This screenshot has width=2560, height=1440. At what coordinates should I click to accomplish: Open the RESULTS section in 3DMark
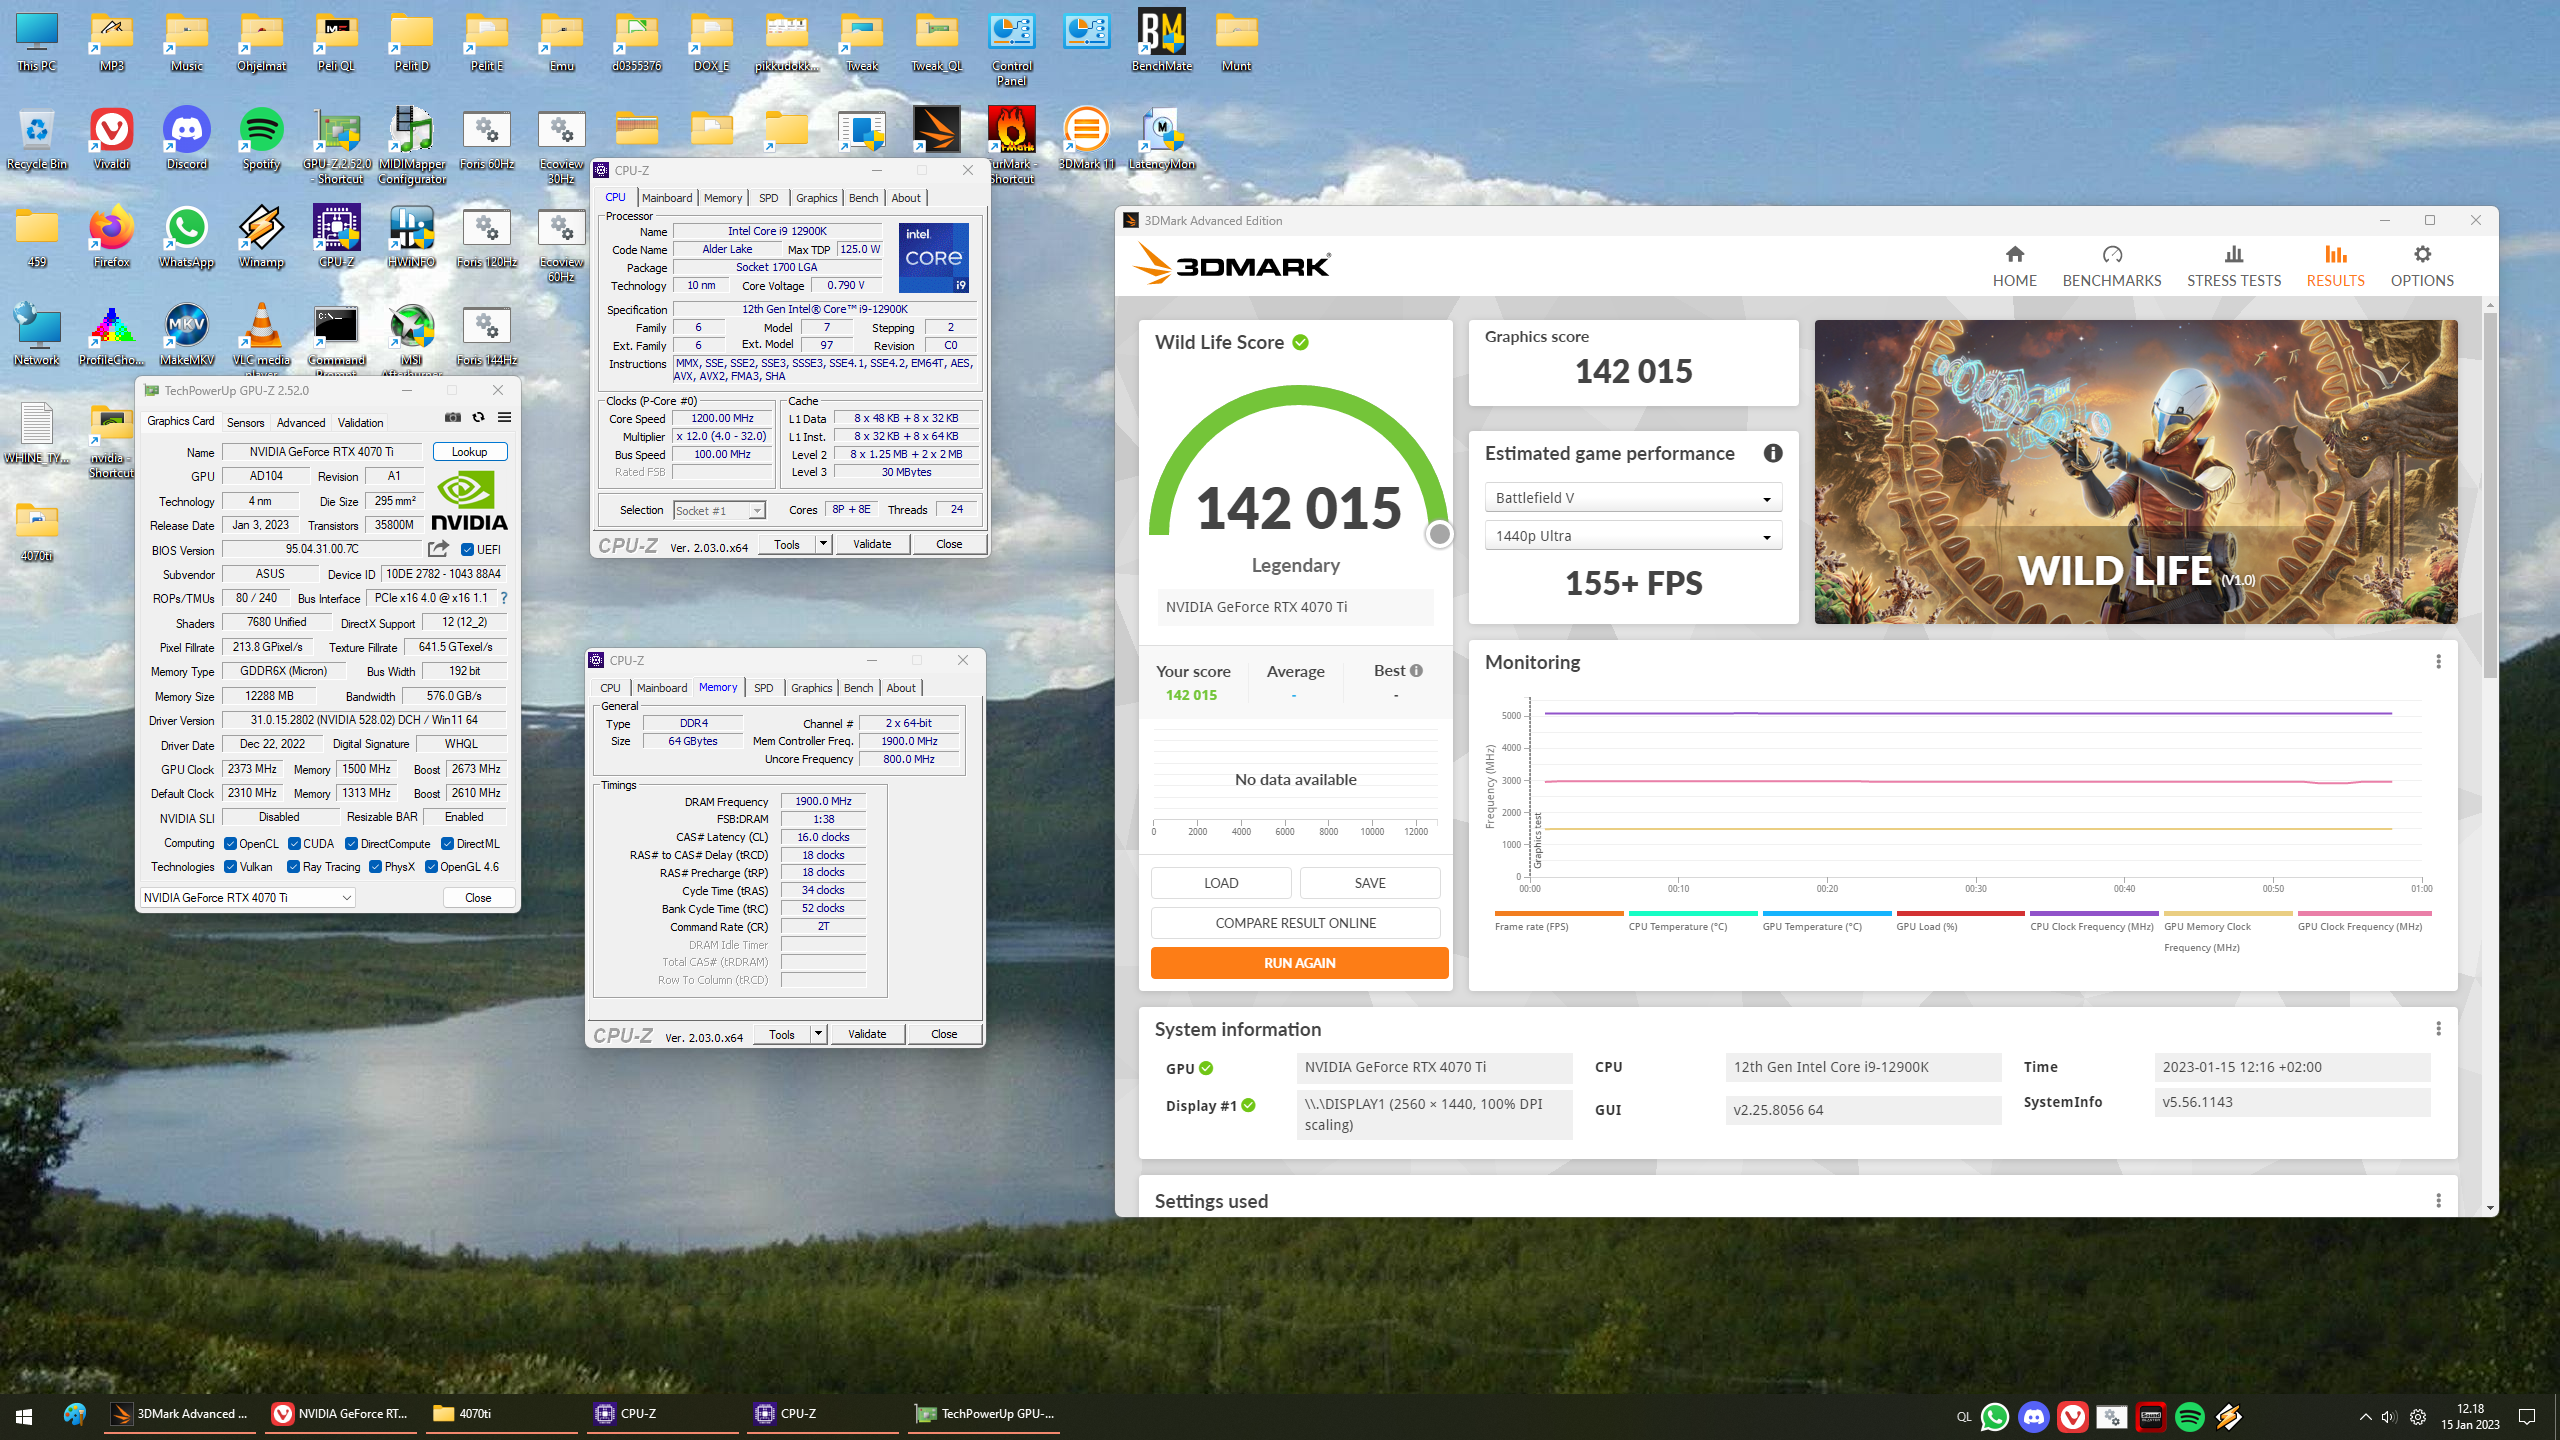pos(2335,266)
